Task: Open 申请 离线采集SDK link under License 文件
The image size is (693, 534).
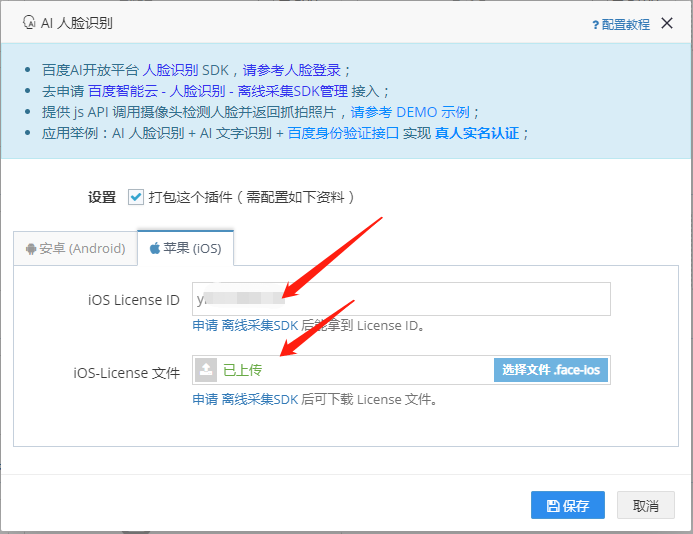Action: 245,400
